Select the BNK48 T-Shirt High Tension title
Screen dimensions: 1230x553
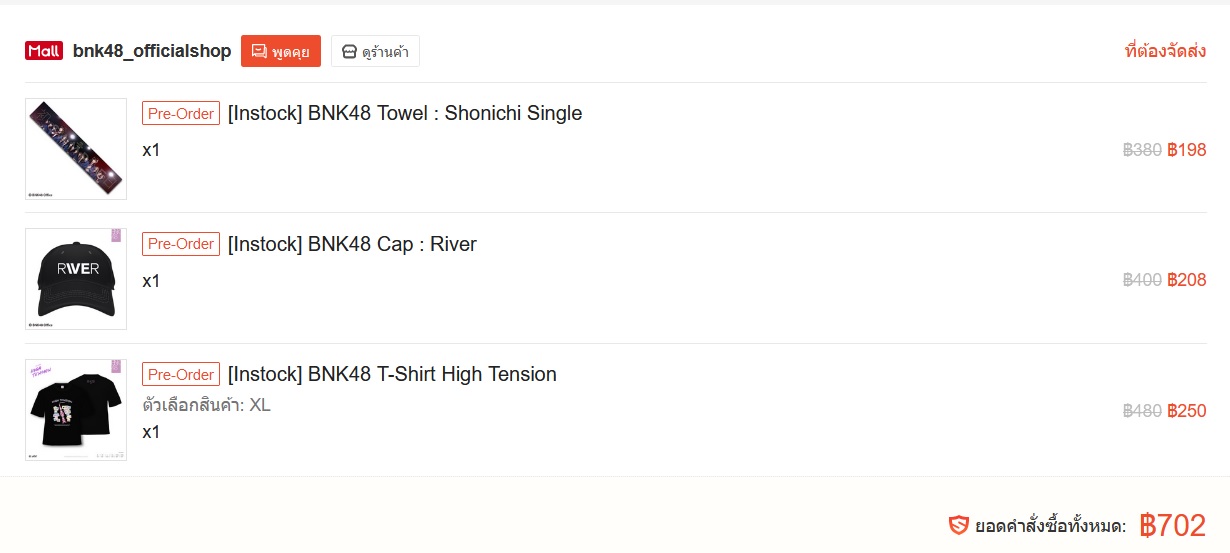click(x=392, y=374)
